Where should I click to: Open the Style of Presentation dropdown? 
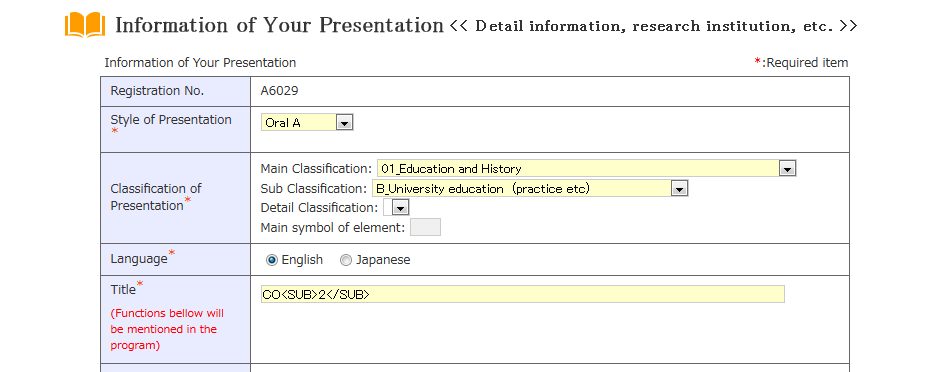pyautogui.click(x=307, y=122)
